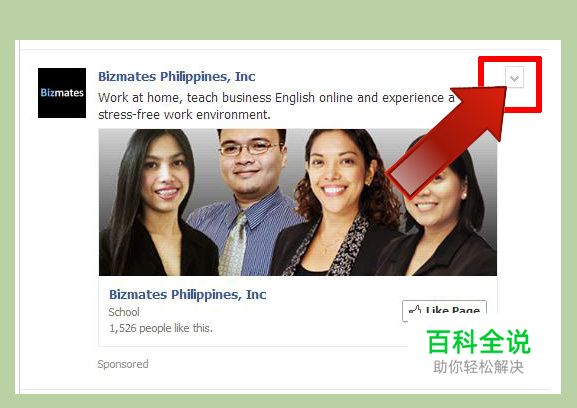This screenshot has height=408, width=577.
Task: Click '1,526 people like this' text
Action: 161,328
